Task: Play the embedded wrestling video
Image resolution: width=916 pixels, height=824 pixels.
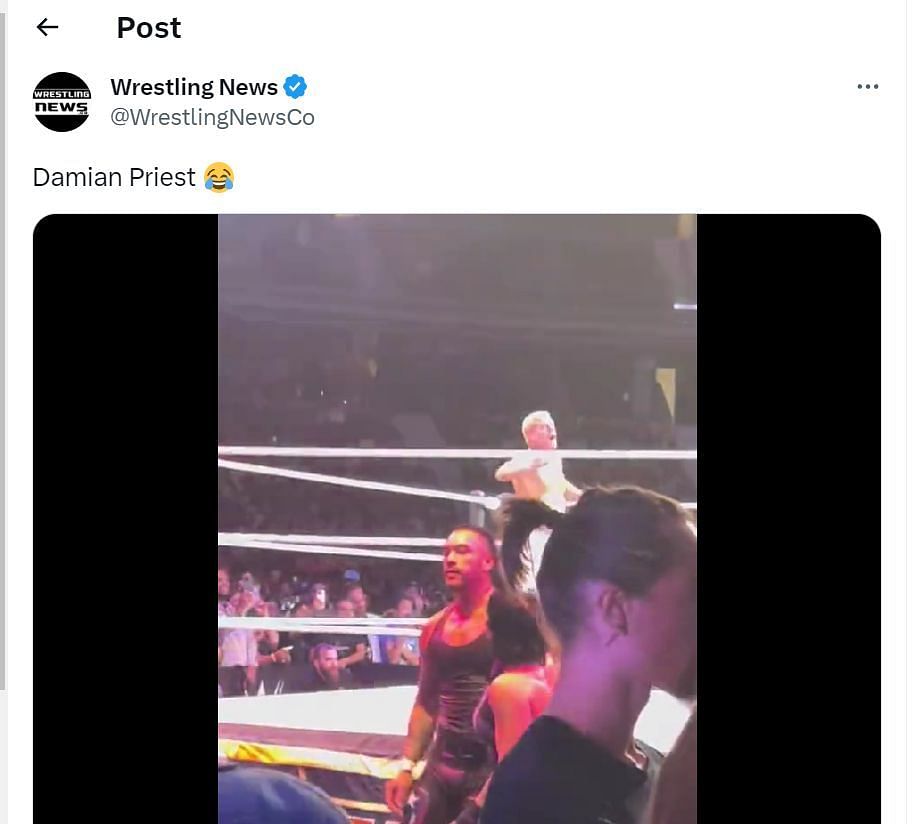Action: (457, 519)
